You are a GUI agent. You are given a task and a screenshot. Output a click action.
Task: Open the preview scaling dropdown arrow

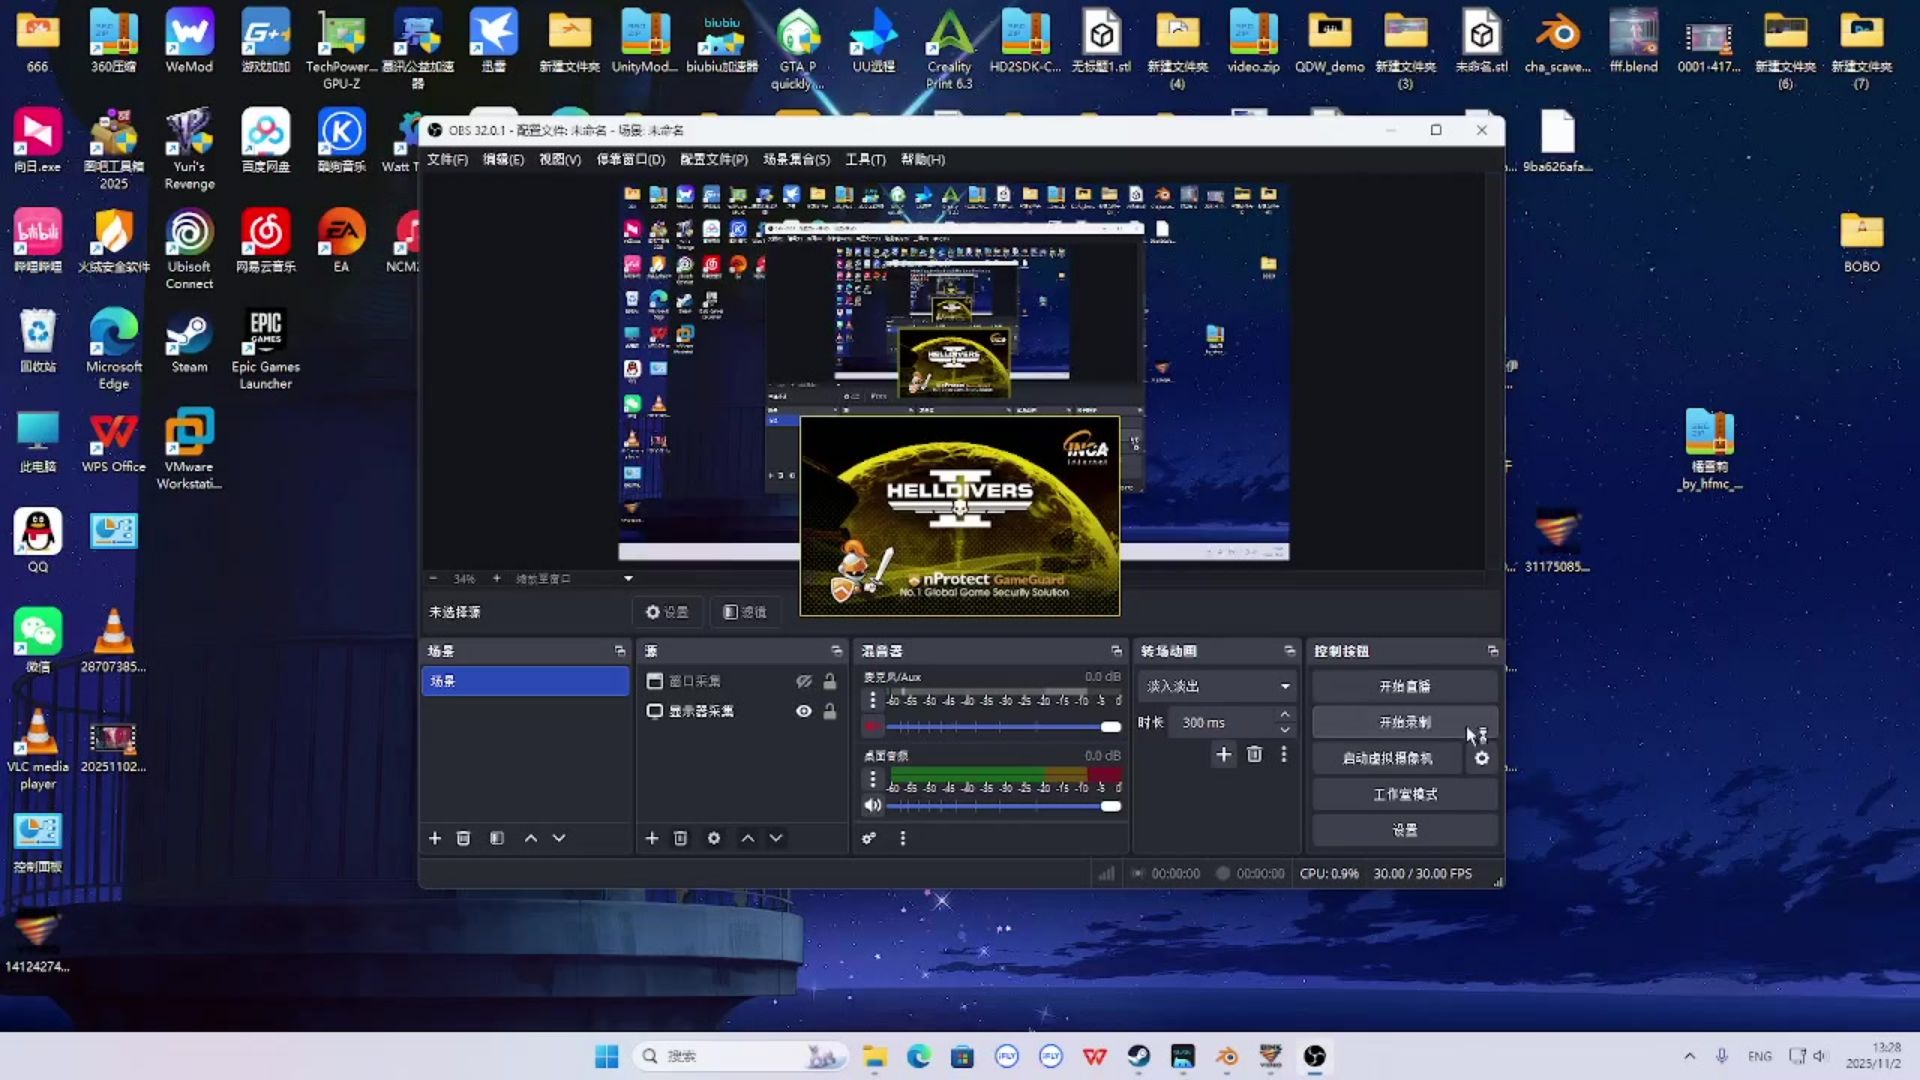(x=628, y=578)
